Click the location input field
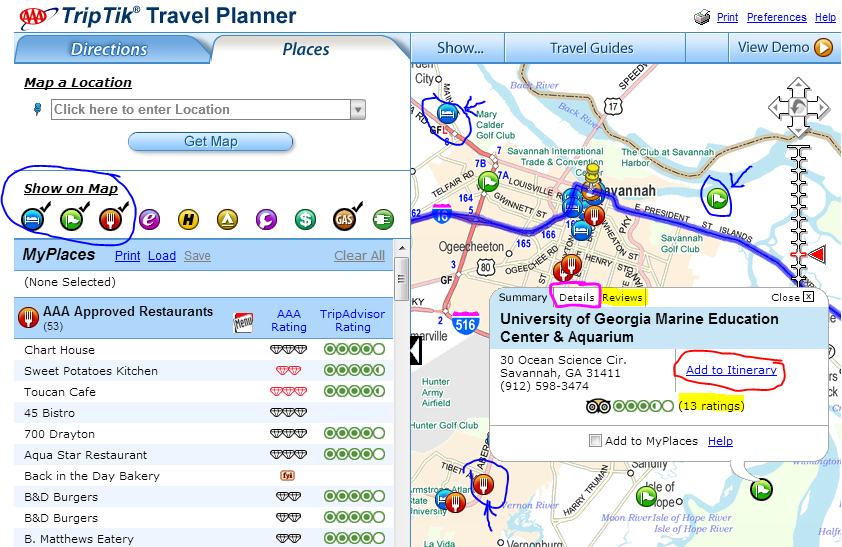 point(201,110)
